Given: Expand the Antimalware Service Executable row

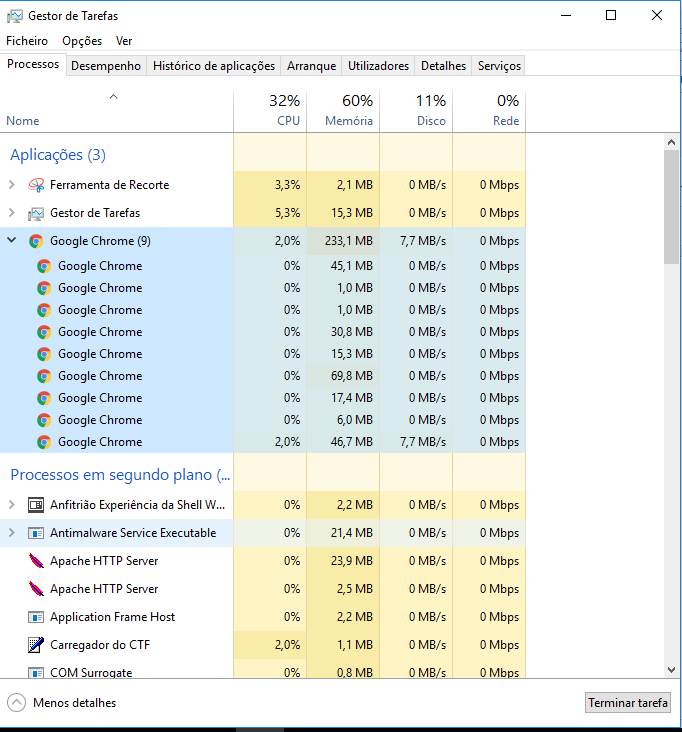Looking at the screenshot, I should [12, 533].
